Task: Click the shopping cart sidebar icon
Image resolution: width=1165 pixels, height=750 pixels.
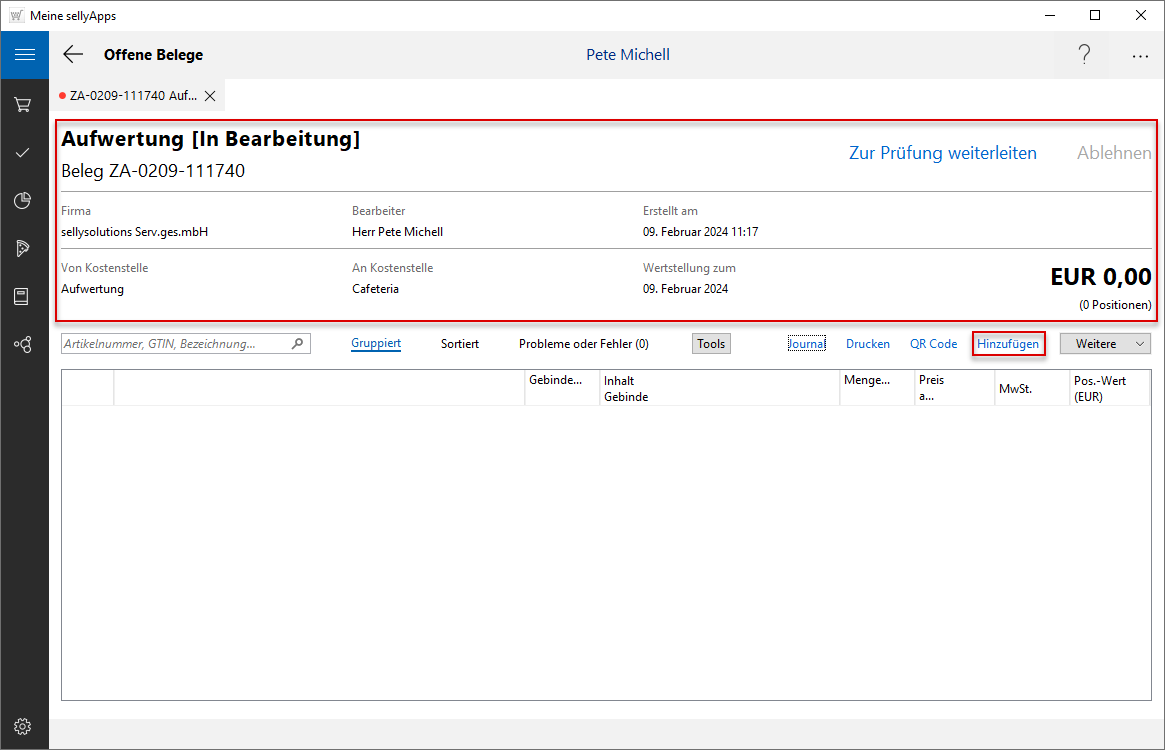Action: click(24, 104)
